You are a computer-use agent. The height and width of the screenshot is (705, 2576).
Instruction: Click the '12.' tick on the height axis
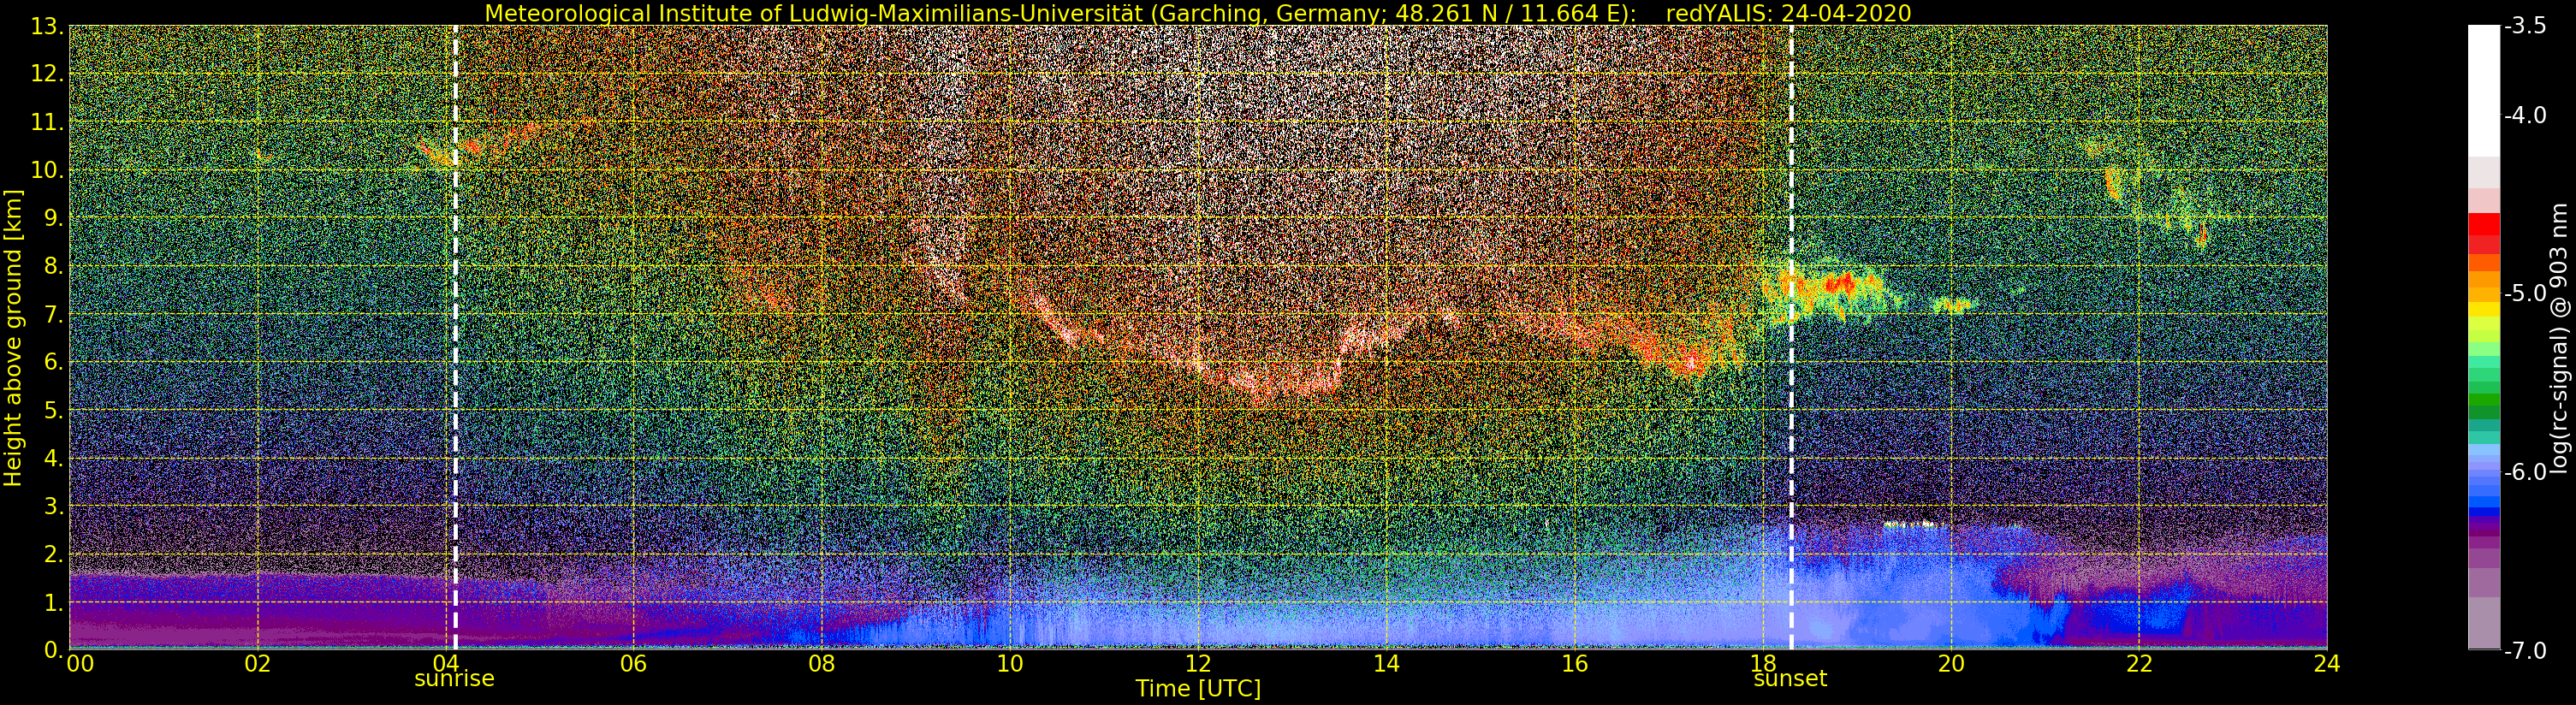(47, 74)
